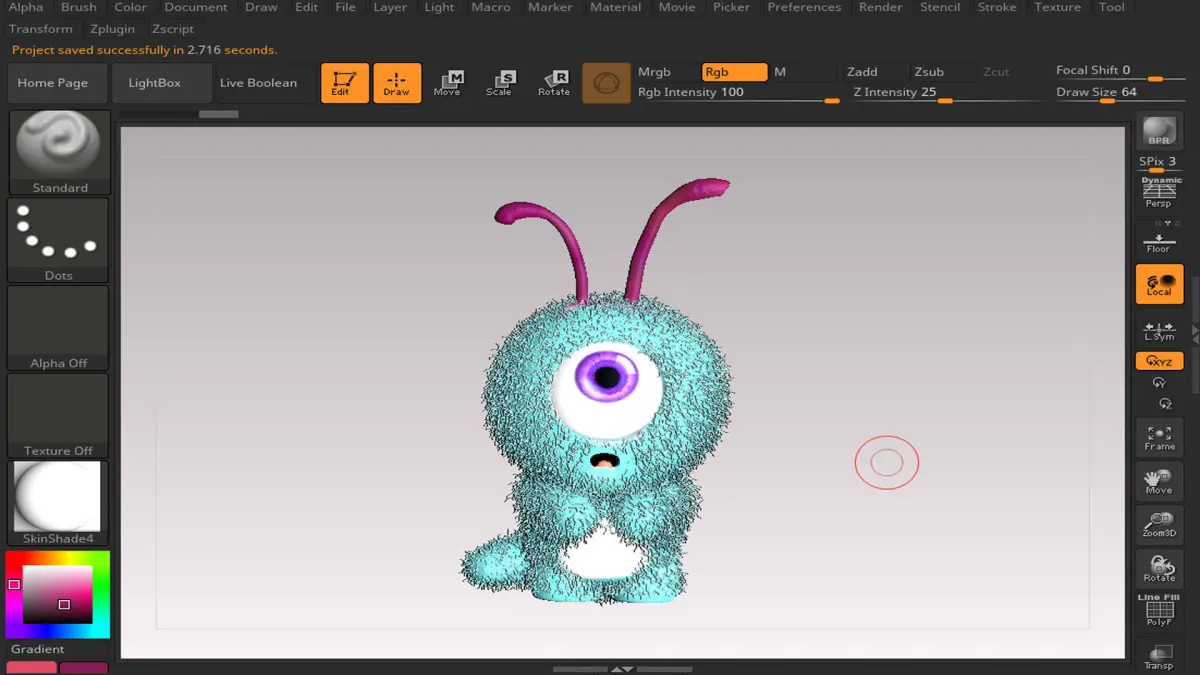
Task: Open the Transform menu
Action: pos(41,29)
